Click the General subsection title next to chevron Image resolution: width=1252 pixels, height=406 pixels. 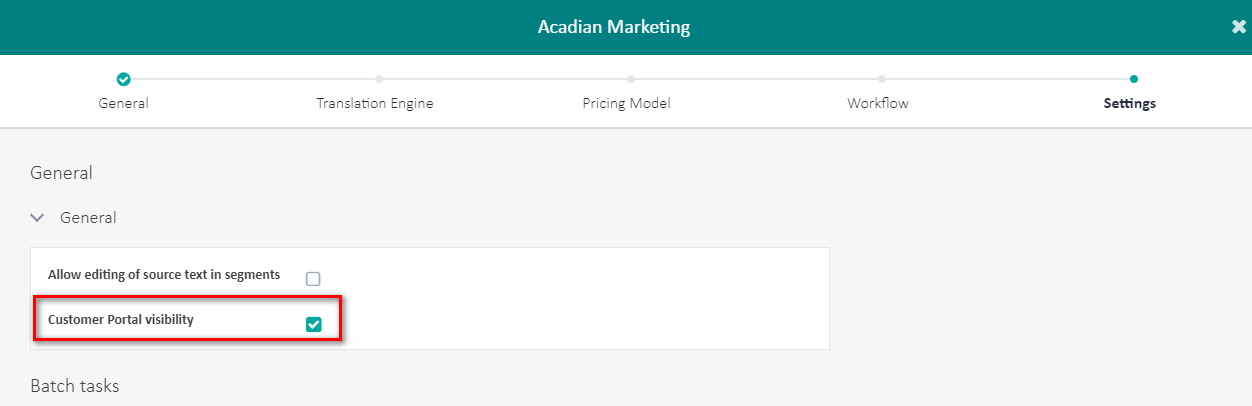(88, 217)
